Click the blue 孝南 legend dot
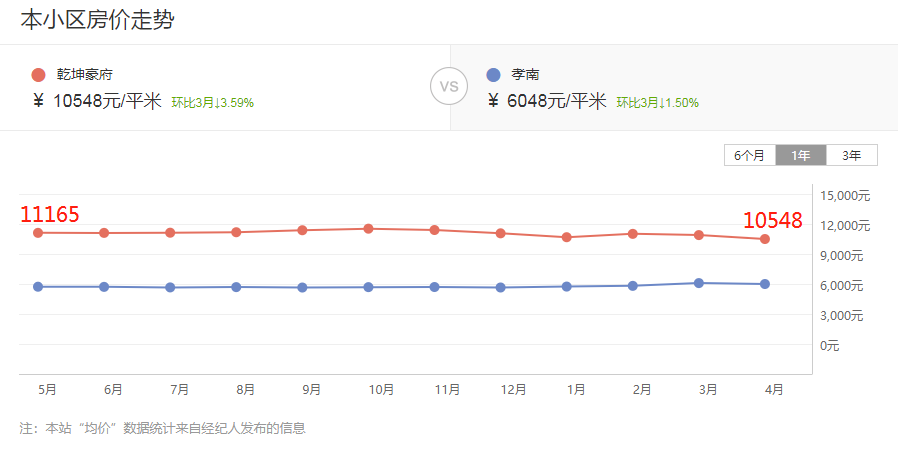Image resolution: width=898 pixels, height=451 pixels. click(x=492, y=74)
